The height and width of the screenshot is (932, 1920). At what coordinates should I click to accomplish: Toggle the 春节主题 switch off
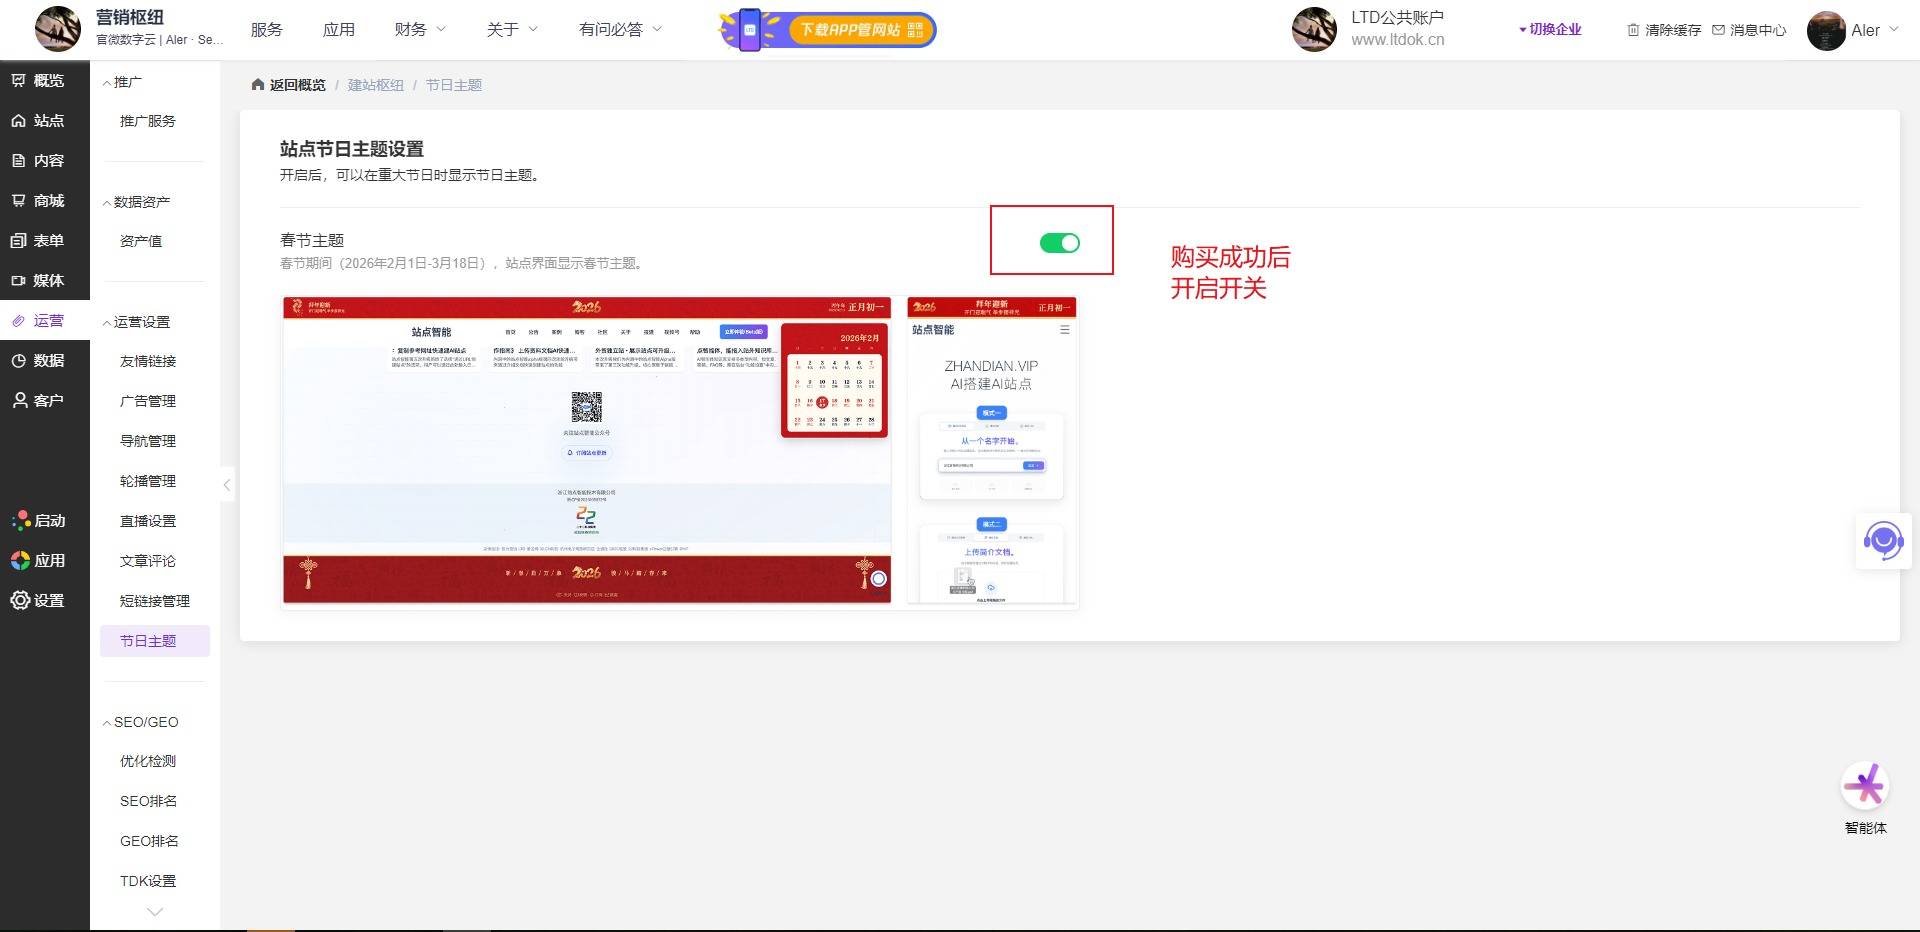(x=1059, y=243)
